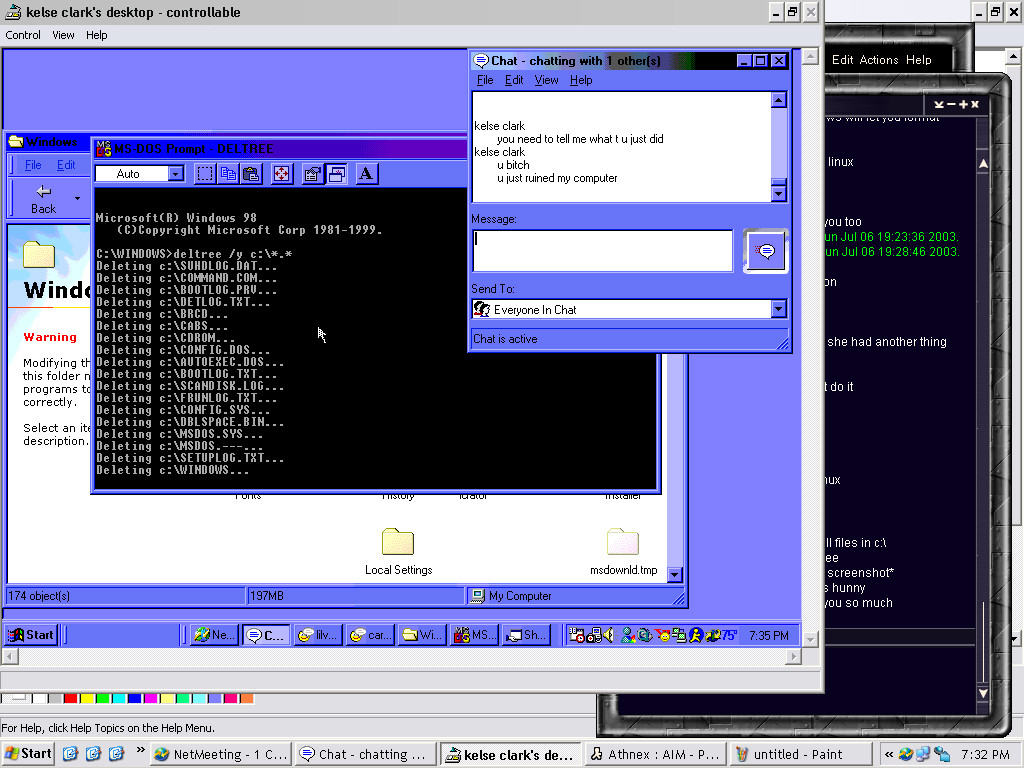Open Control menu of kelse clark's desktop window
Image resolution: width=1024 pixels, height=768 pixels.
[x=23, y=35]
